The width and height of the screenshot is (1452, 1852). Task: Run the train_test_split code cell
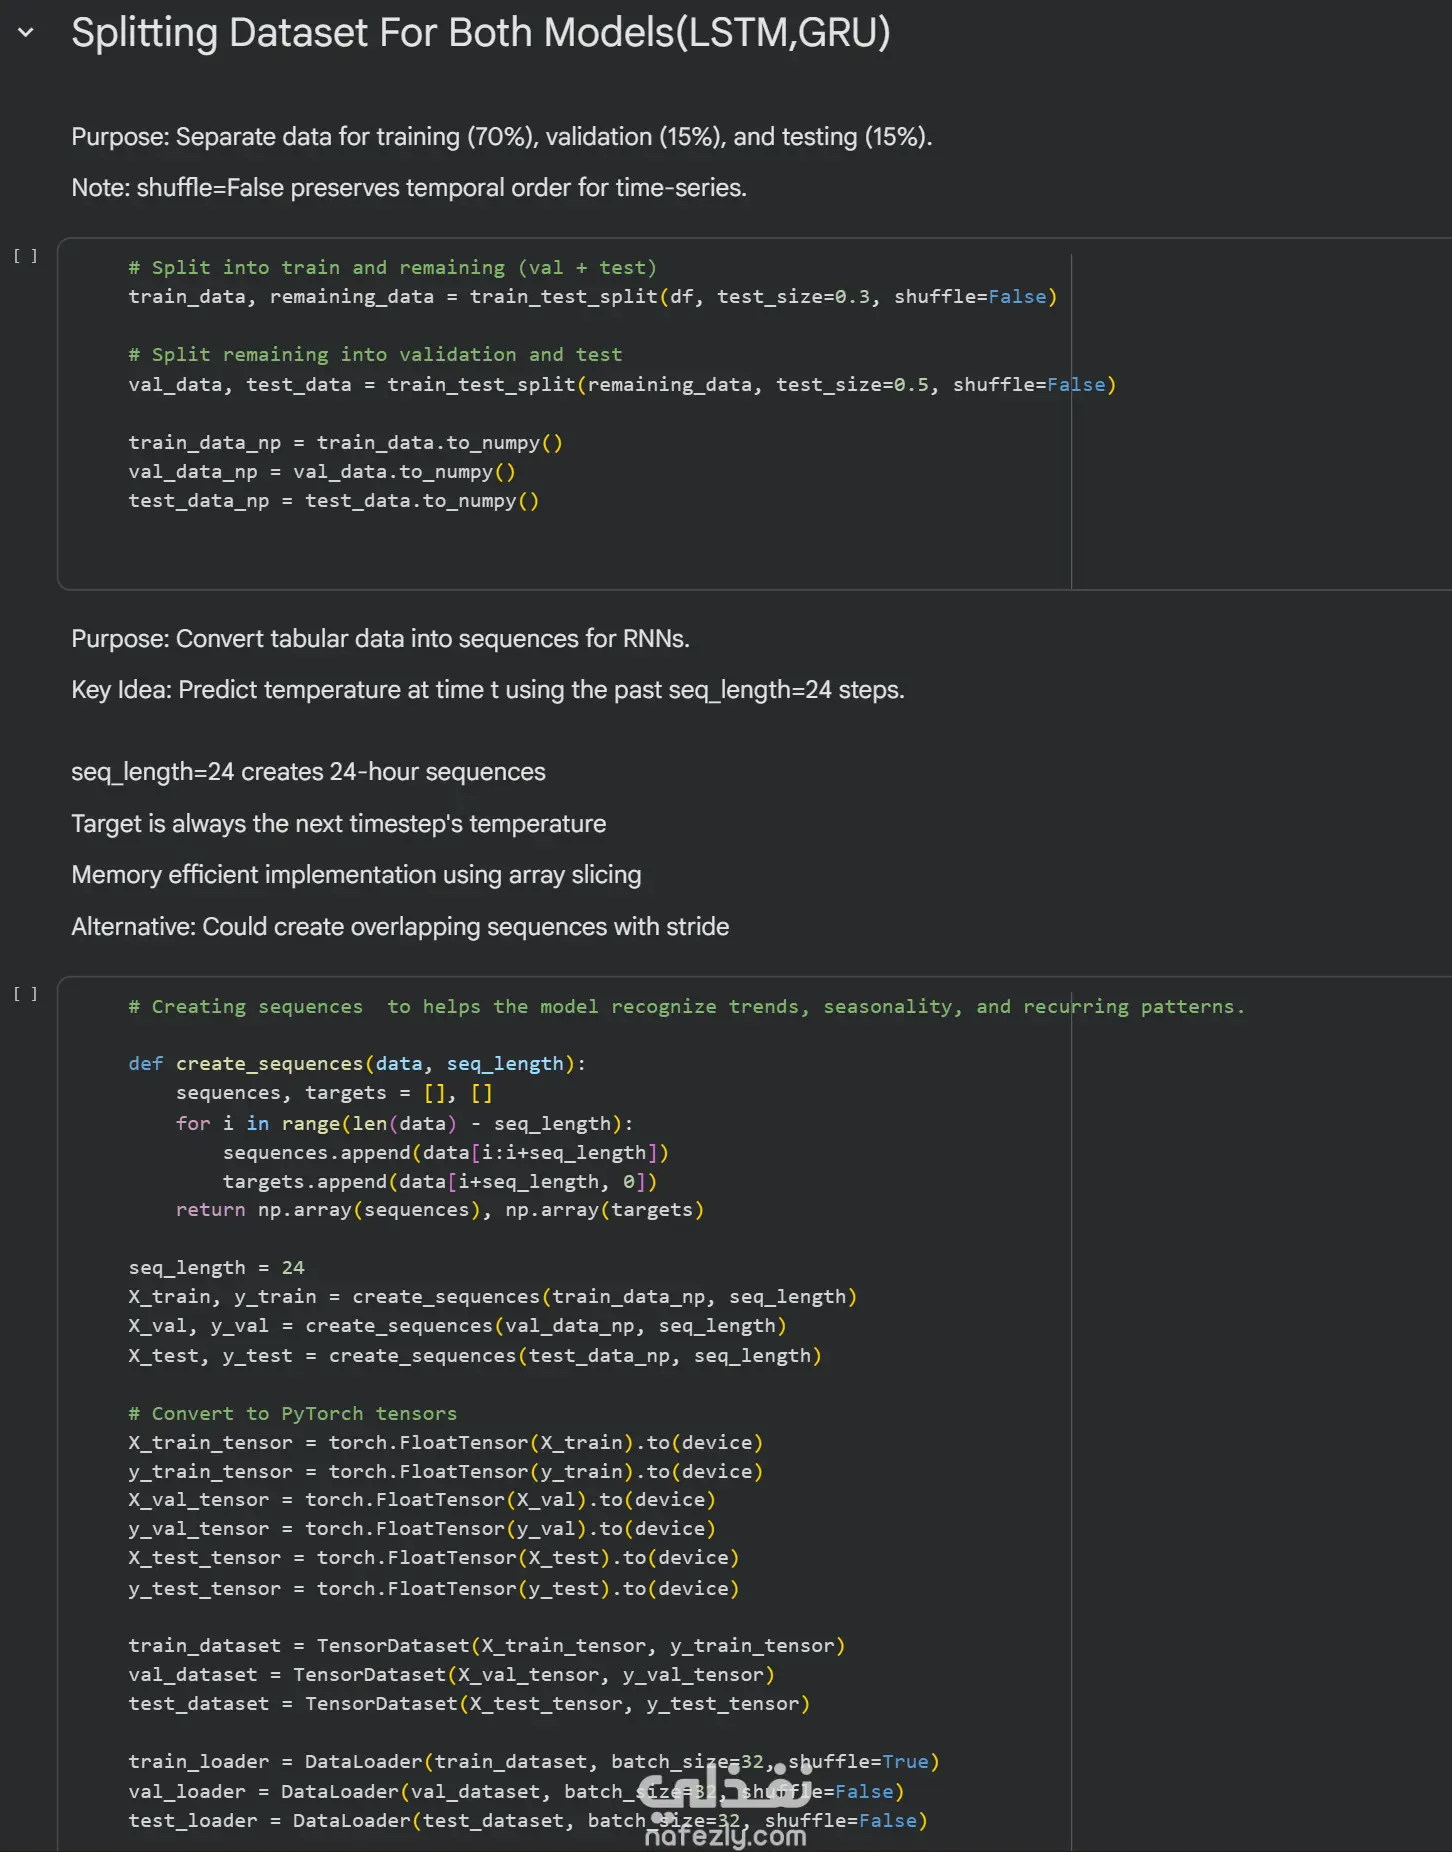pyautogui.click(x=26, y=256)
